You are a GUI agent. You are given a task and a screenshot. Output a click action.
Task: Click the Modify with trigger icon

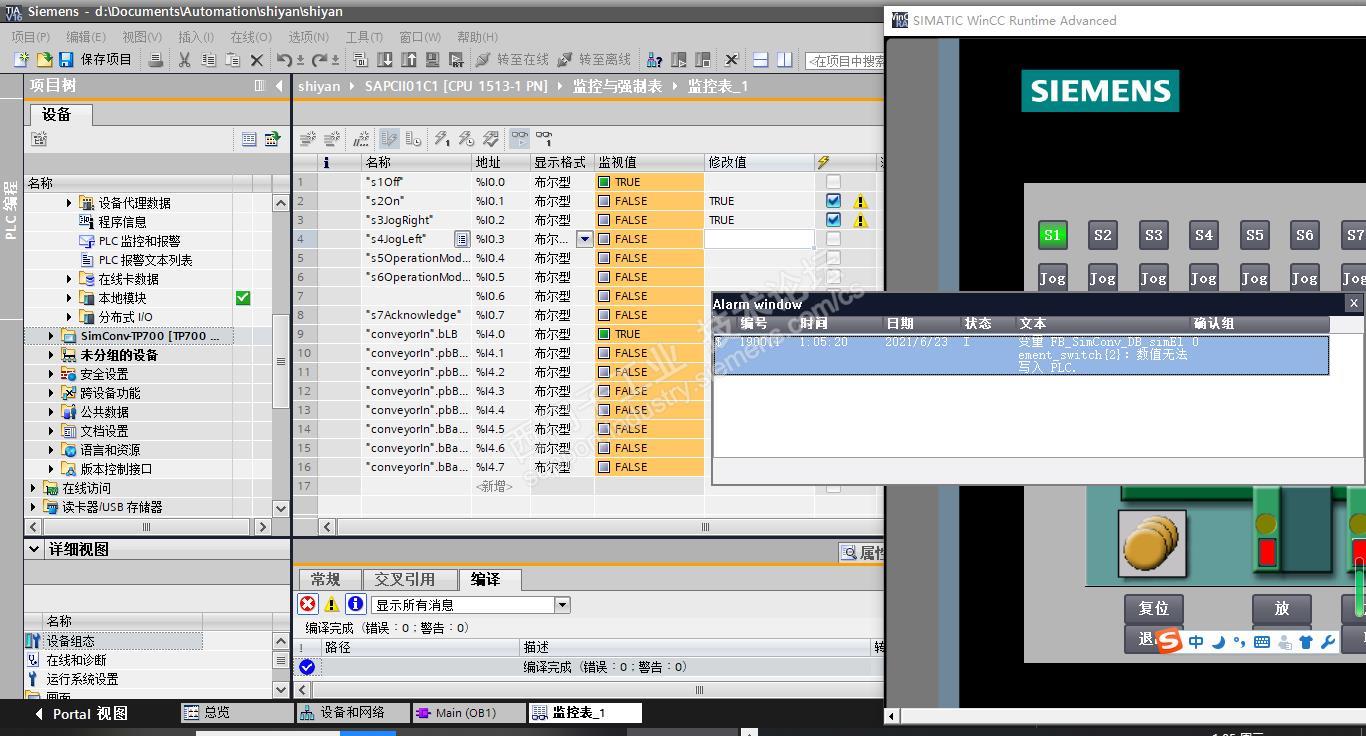[466, 139]
